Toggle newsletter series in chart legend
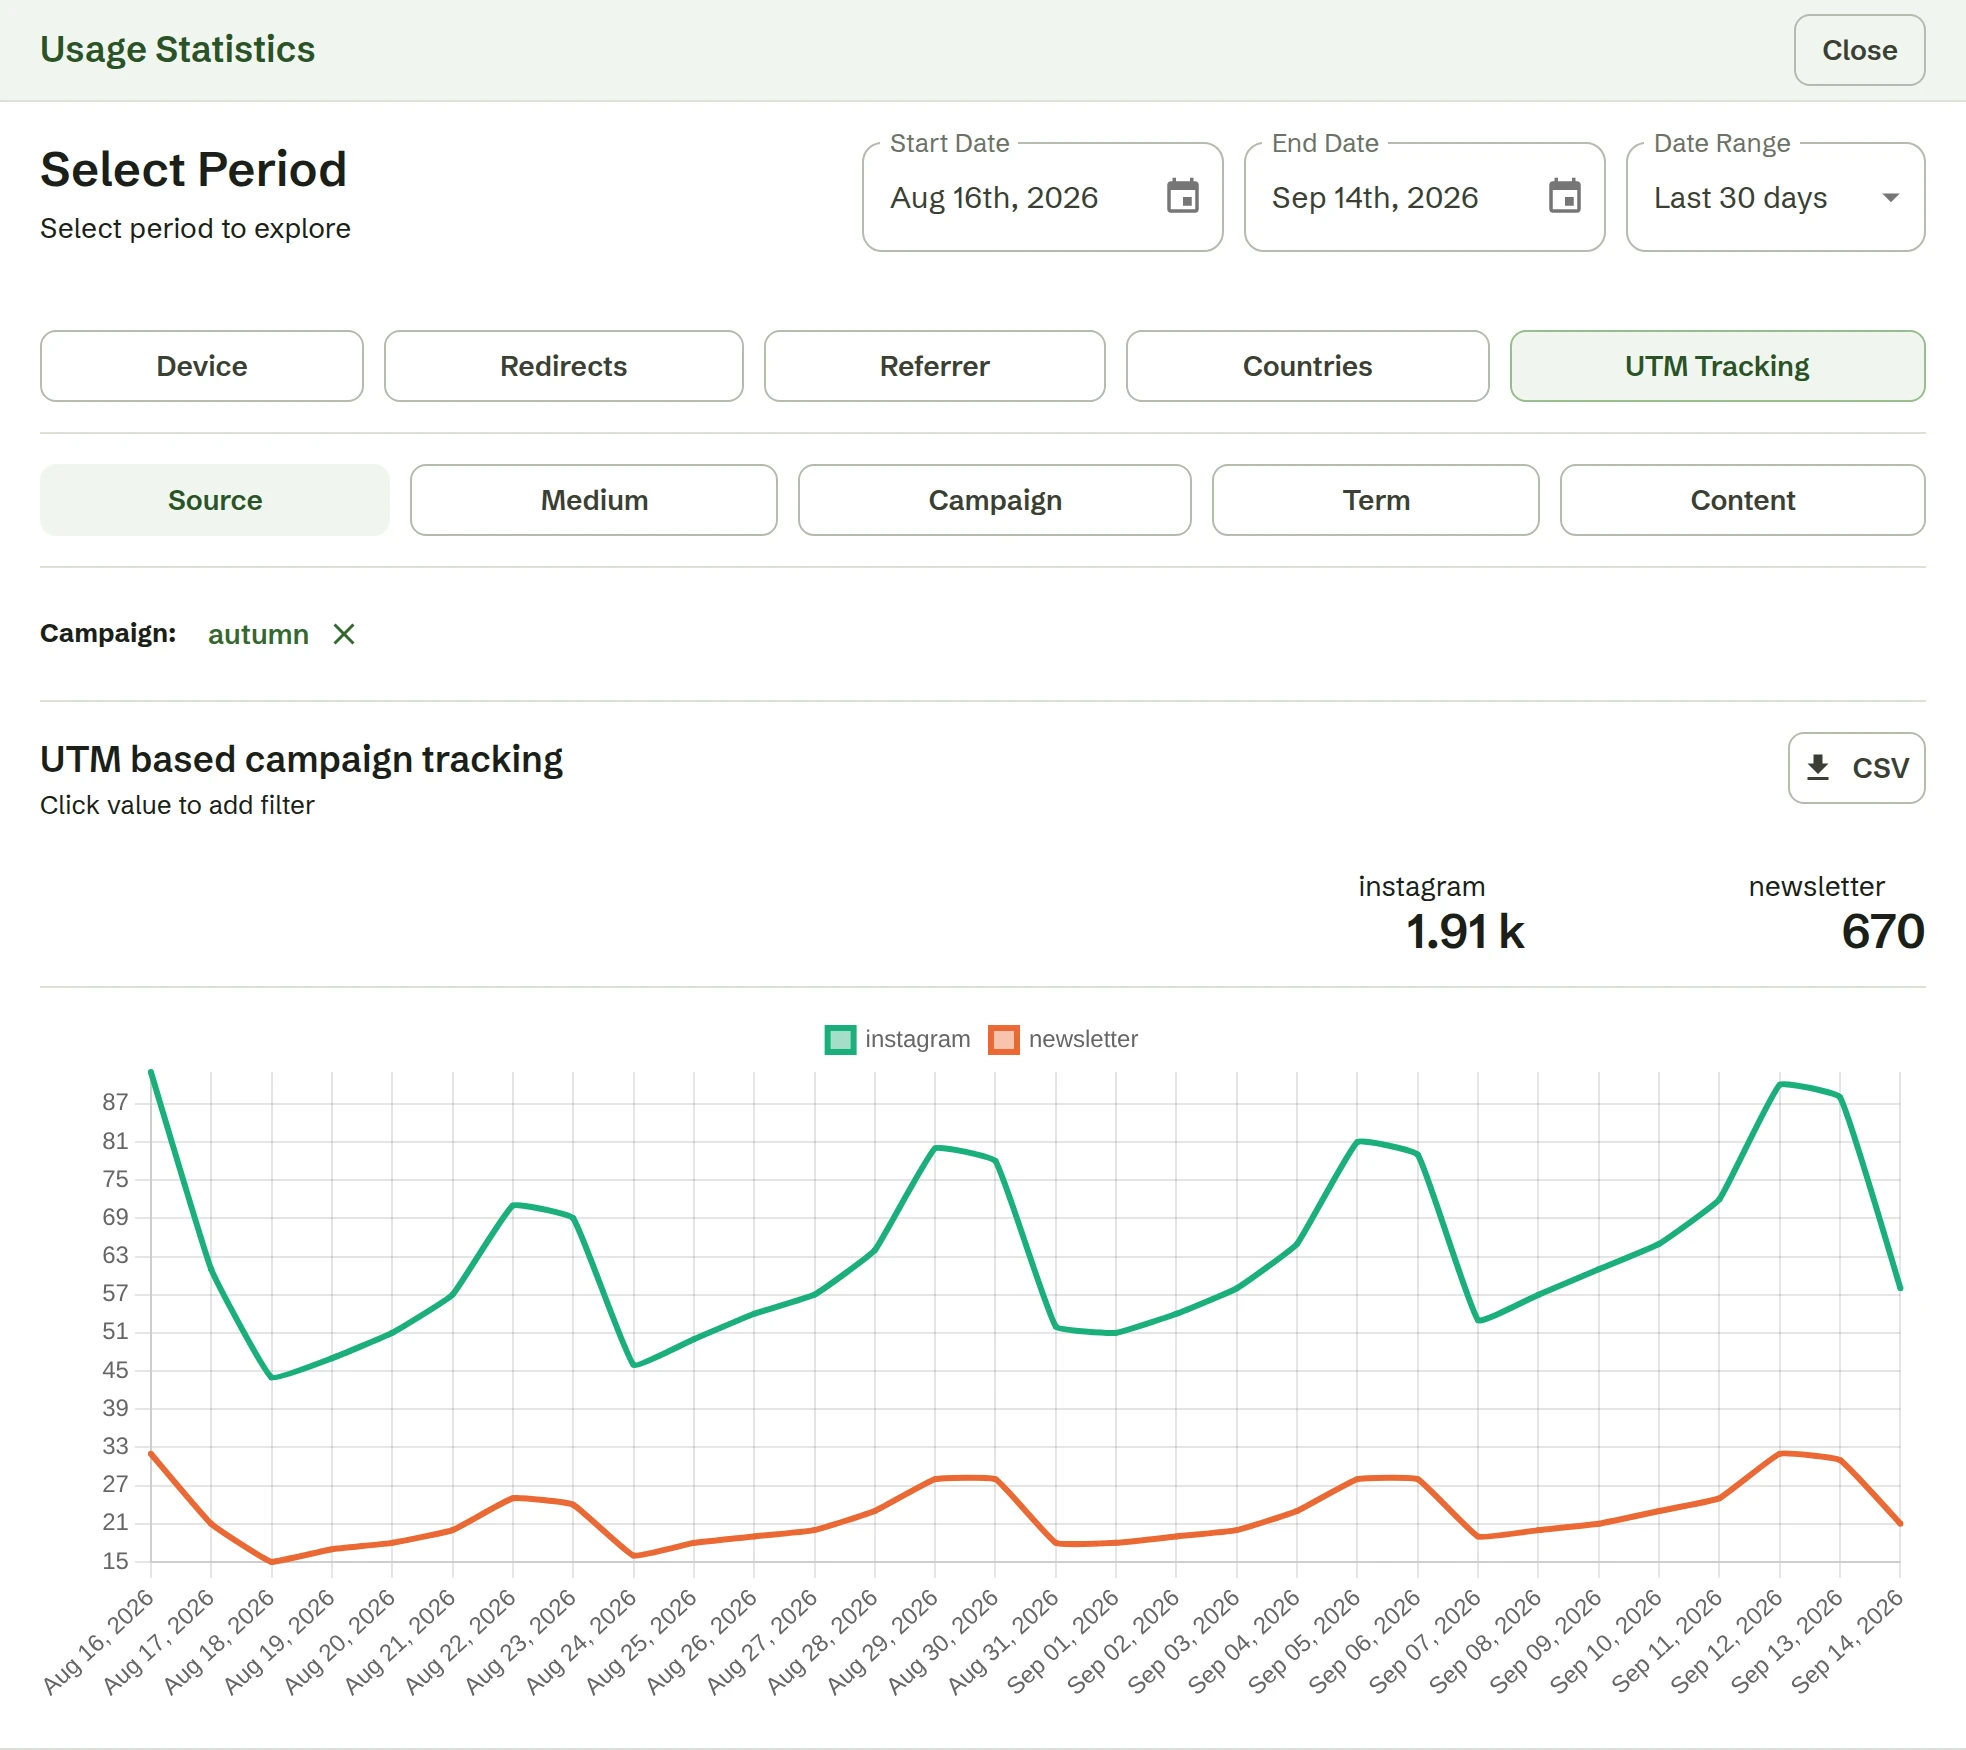 (x=1063, y=1039)
